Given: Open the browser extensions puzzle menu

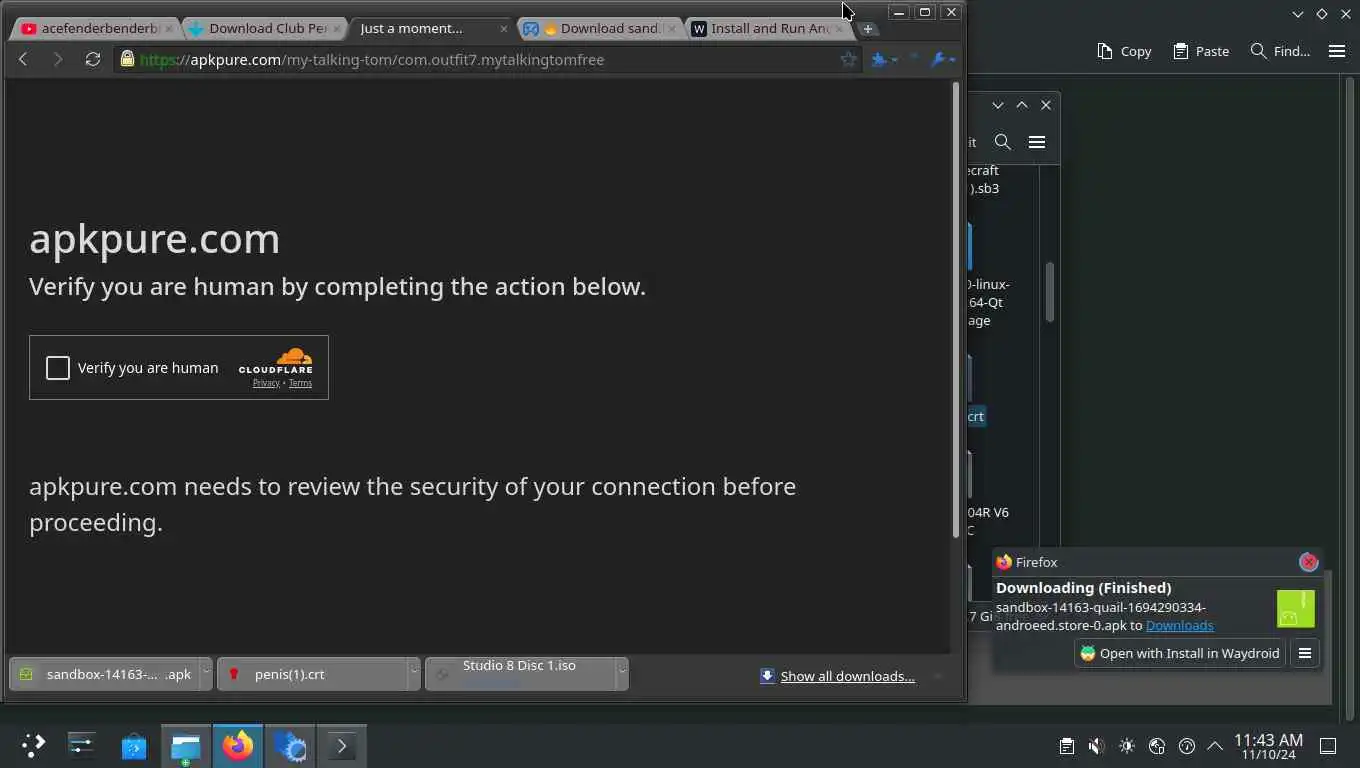Looking at the screenshot, I should (x=884, y=60).
